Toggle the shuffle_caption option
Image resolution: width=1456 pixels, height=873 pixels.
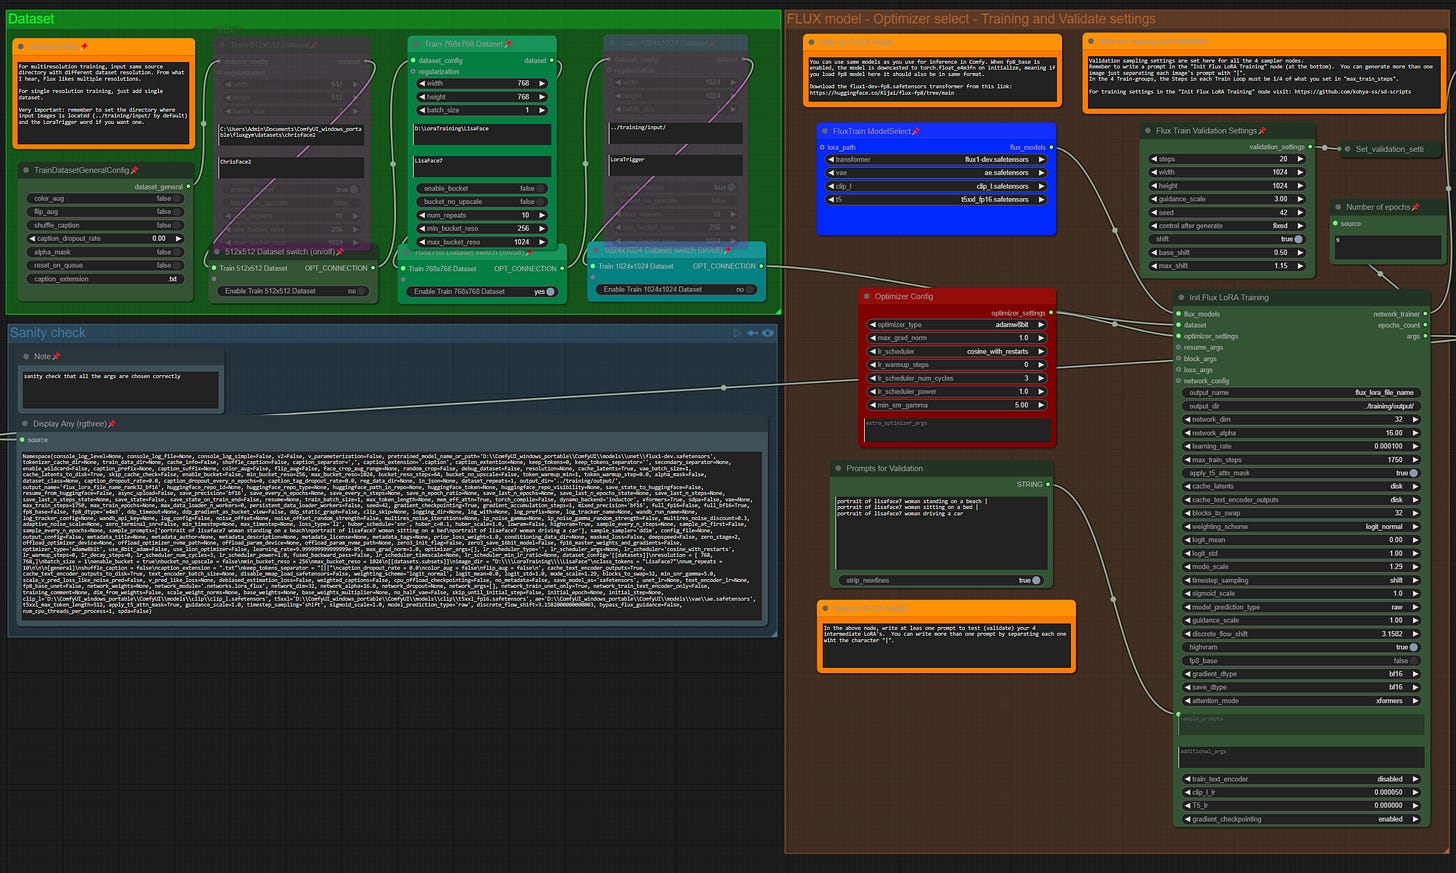coord(105,225)
